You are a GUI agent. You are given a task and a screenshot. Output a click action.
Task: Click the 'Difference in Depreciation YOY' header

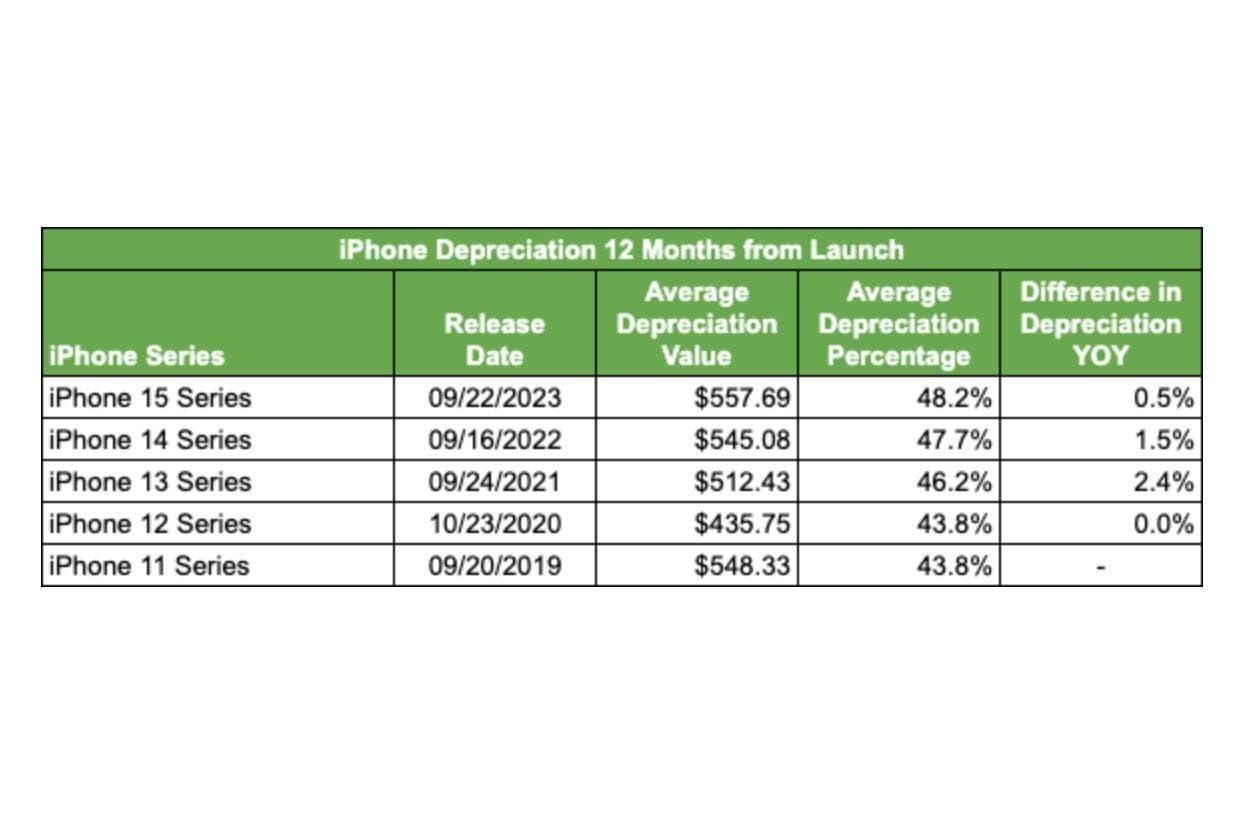[1101, 323]
